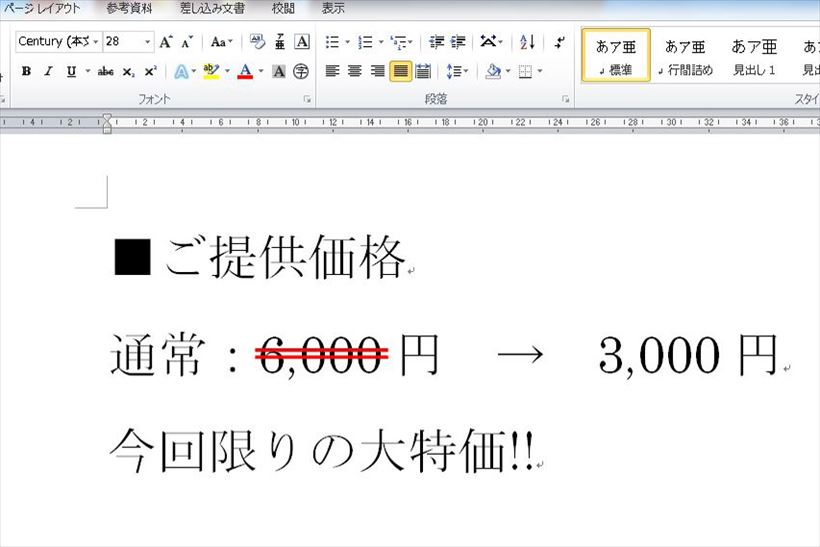Open the font name dropdown

pos(96,42)
